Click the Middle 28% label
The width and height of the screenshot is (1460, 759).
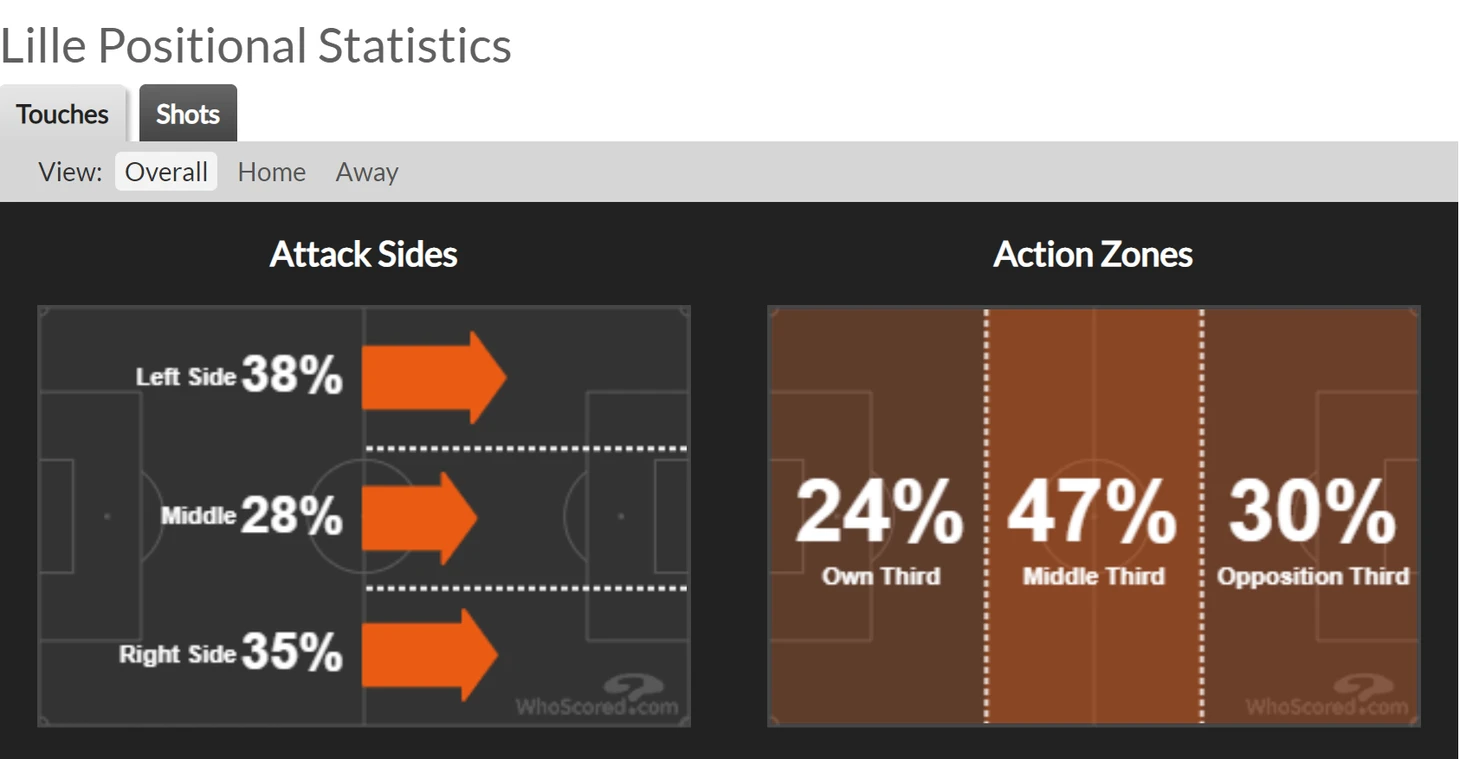click(252, 516)
